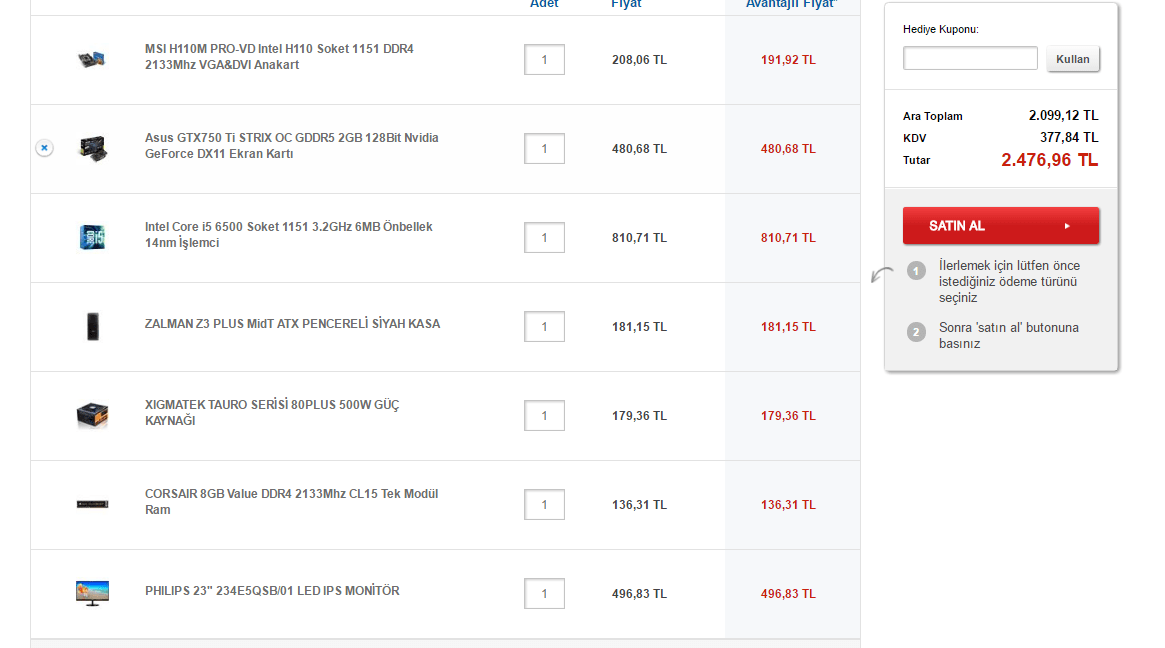Click the Corsair 8GB RAM thumbnail

[x=92, y=504]
